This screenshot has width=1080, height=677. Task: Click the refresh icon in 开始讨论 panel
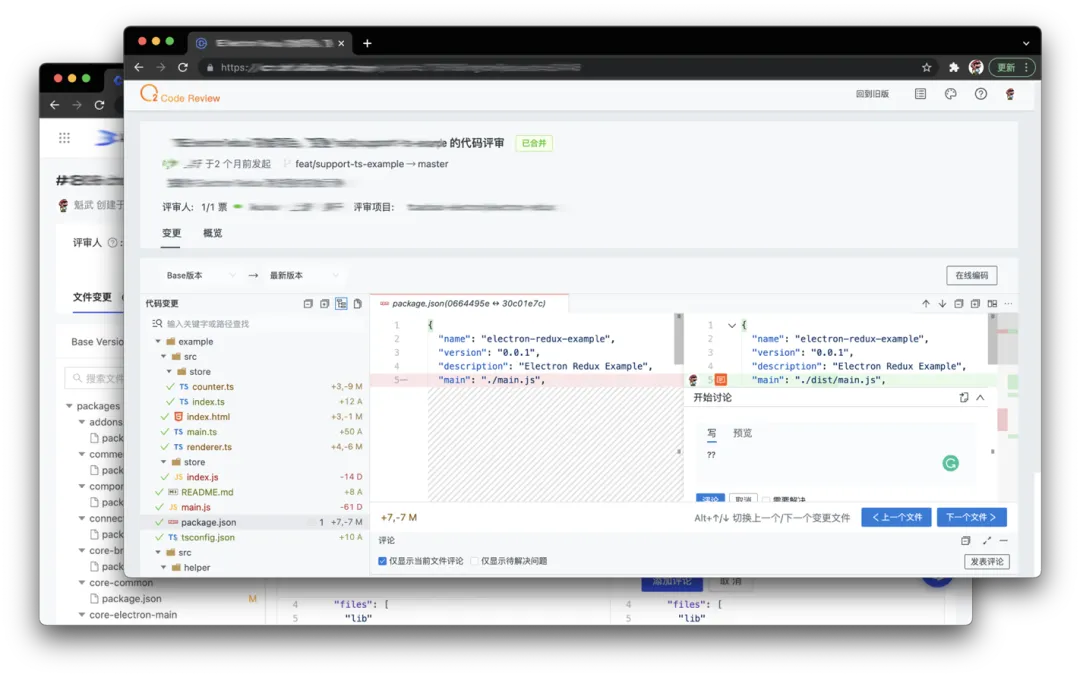click(963, 397)
